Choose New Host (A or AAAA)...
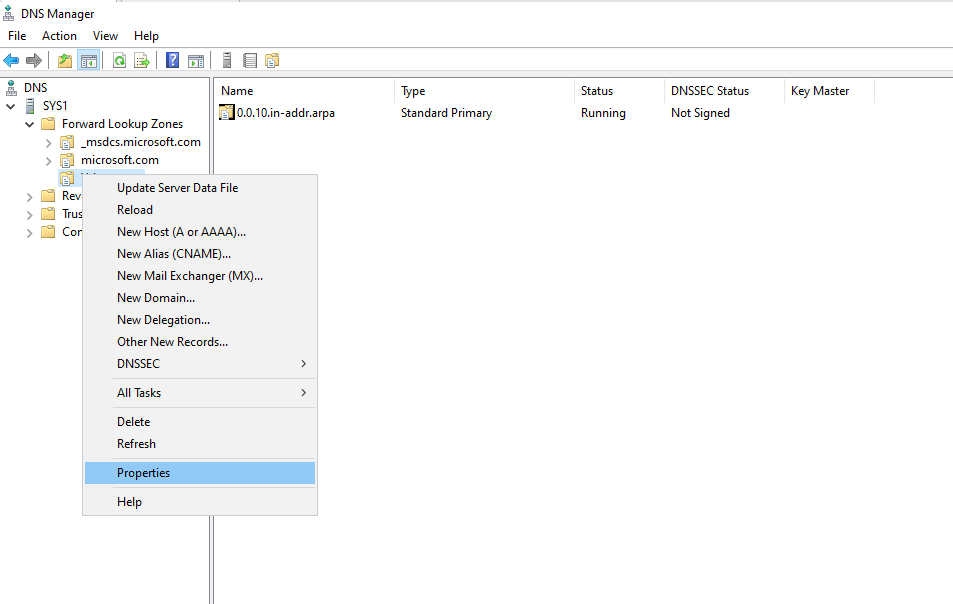 tap(200, 232)
